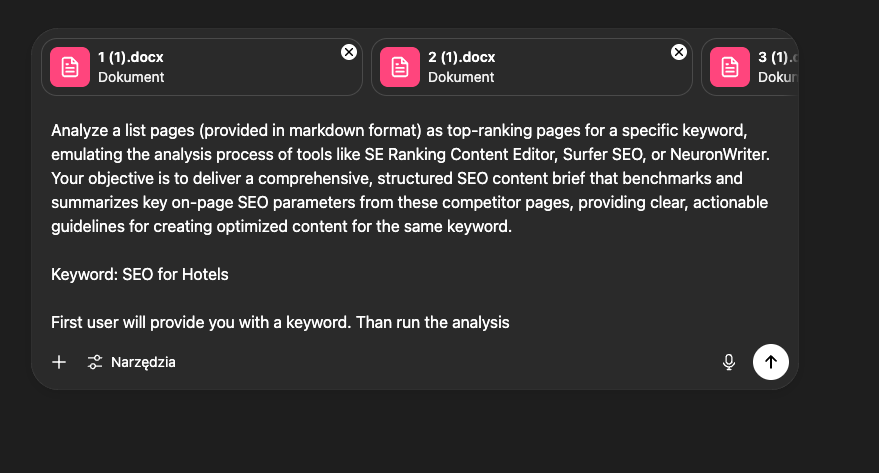
Task: Click the pink document icon of 1 (1).docx
Action: tap(70, 67)
